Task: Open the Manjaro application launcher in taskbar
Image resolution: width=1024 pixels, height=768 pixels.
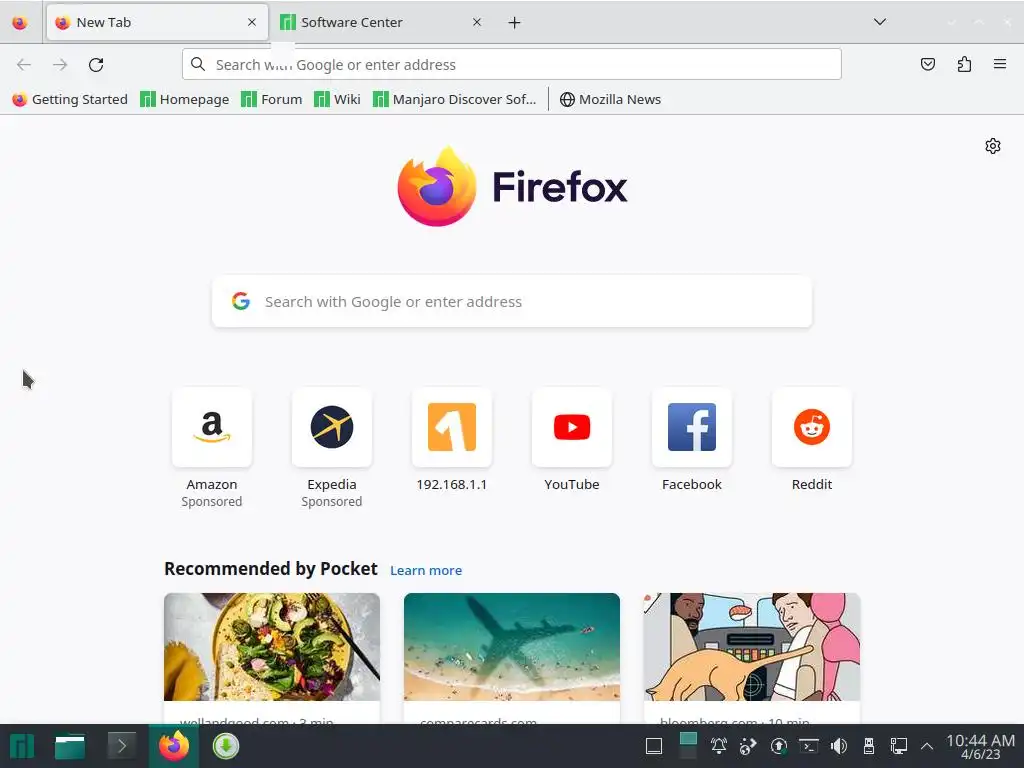Action: click(22, 746)
